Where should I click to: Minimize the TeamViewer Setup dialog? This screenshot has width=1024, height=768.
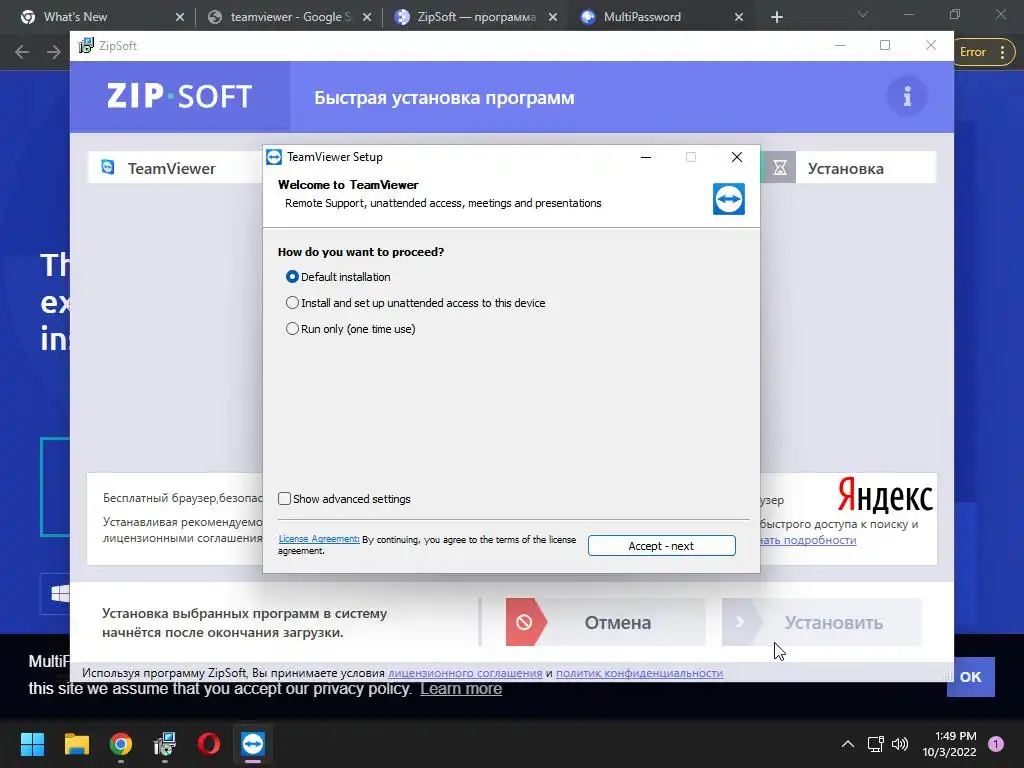point(646,157)
